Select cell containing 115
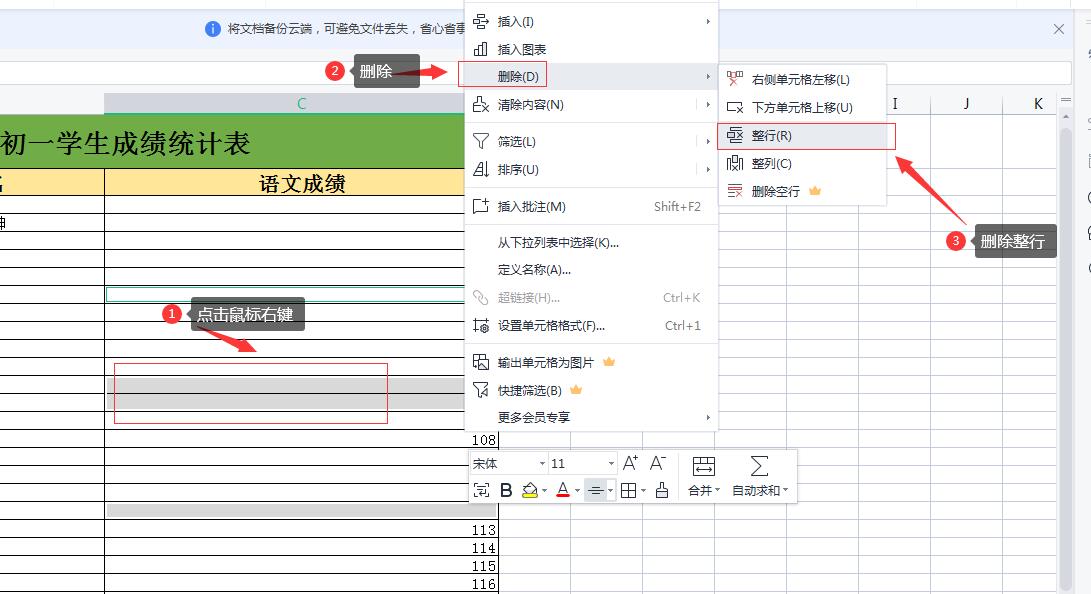Screen dimensions: 1091x594 click(x=301, y=565)
